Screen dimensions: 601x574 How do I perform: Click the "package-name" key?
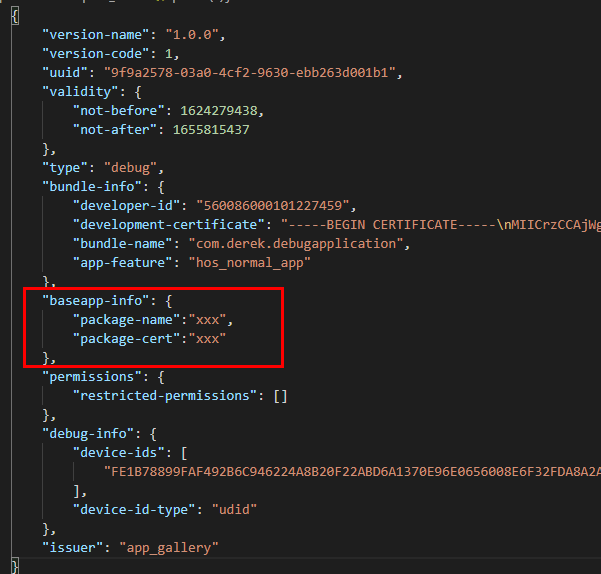pyautogui.click(x=126, y=320)
